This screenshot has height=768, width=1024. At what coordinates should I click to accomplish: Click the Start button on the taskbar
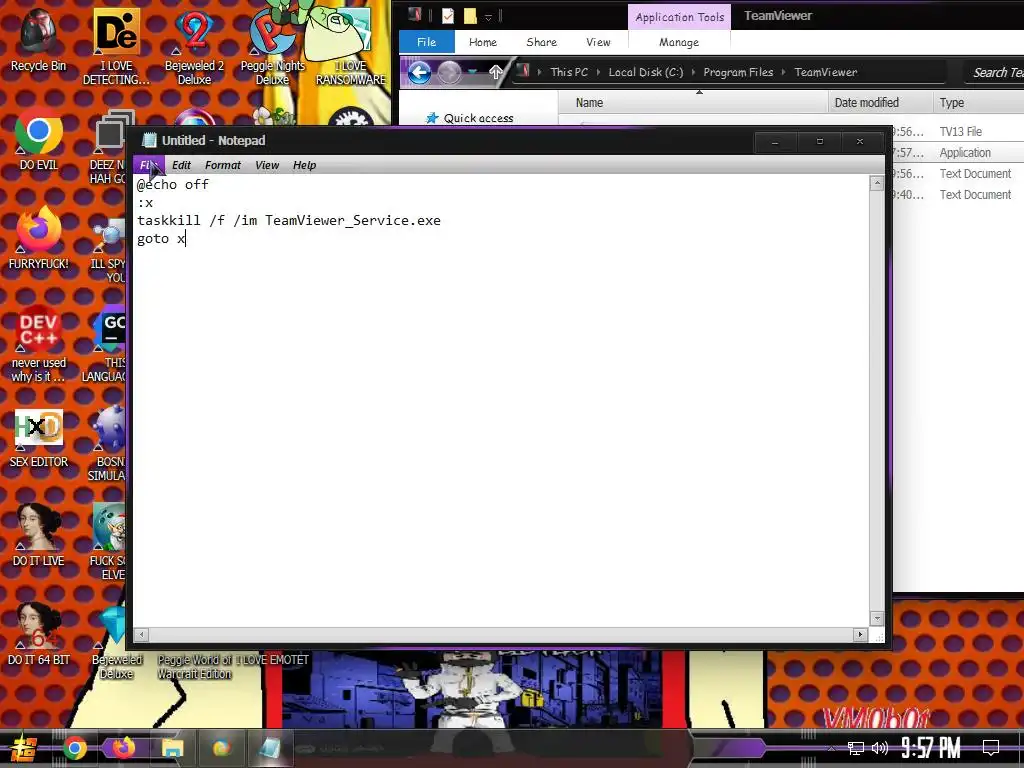(24, 748)
